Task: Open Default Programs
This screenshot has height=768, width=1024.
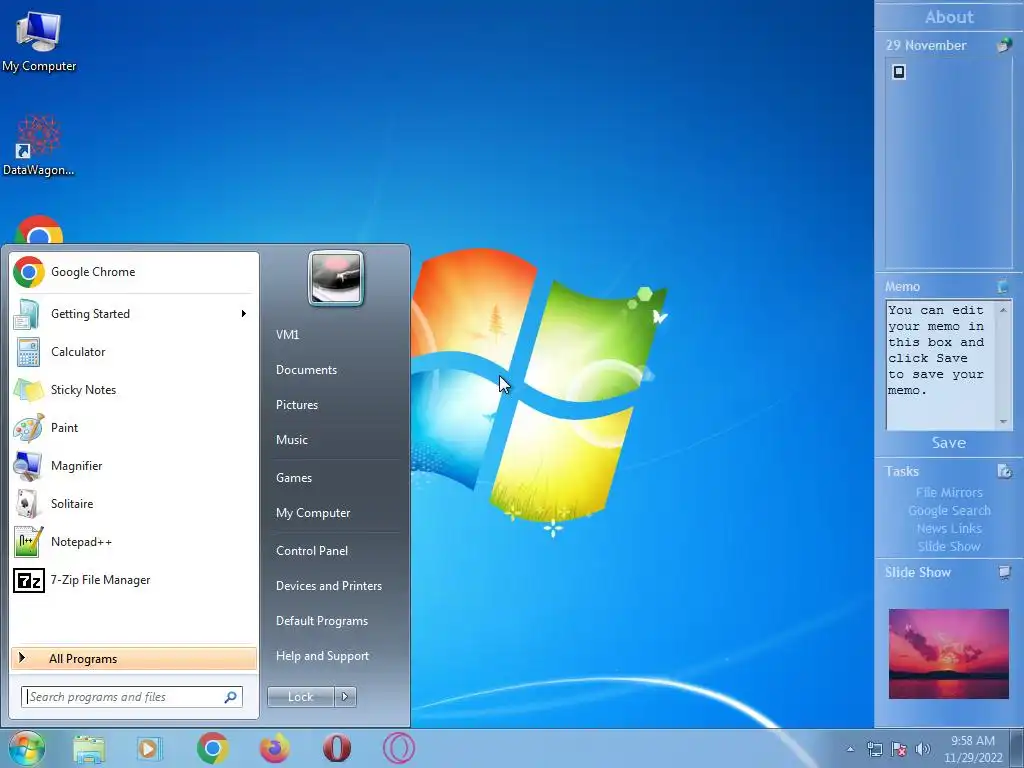Action: point(321,621)
